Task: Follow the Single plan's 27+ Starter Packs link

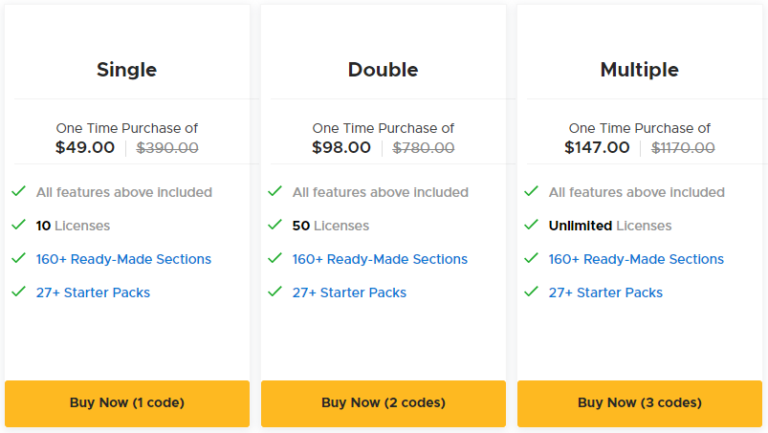Action: [93, 293]
